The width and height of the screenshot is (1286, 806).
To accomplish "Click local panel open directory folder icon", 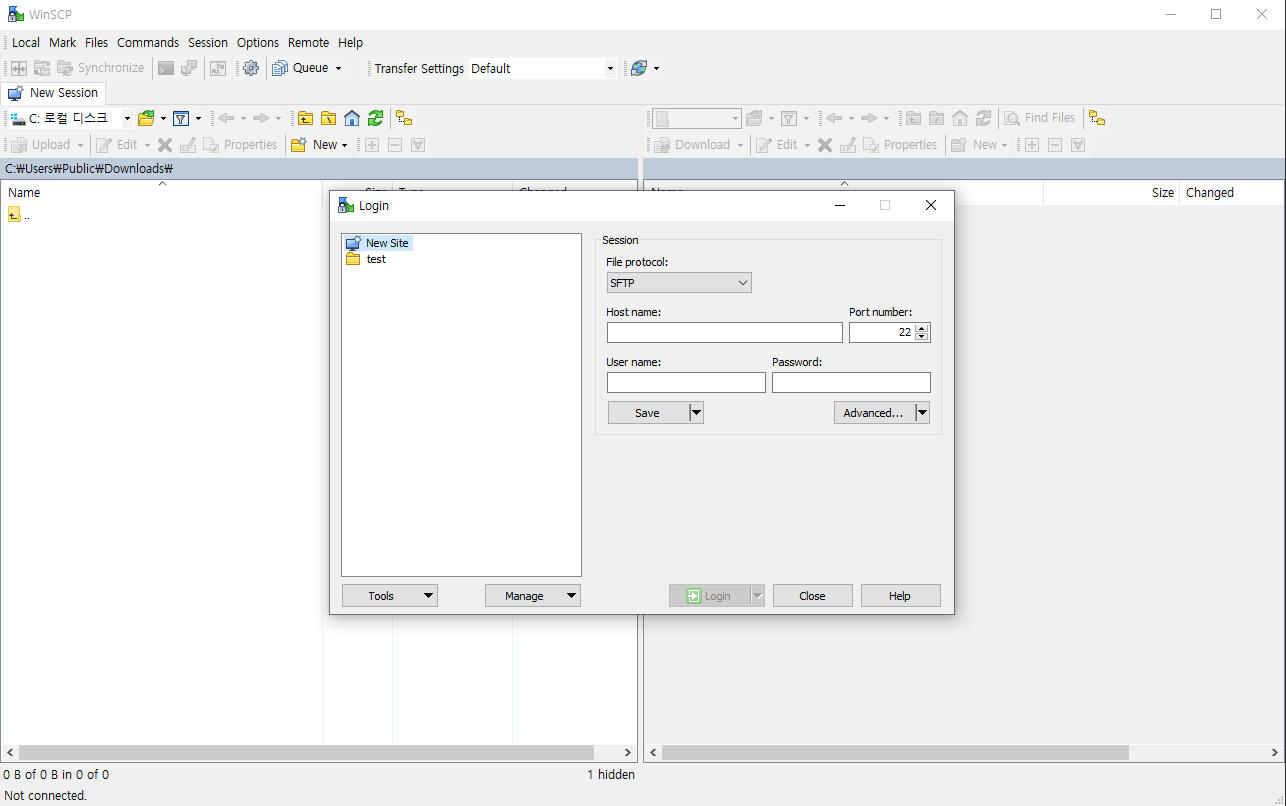I will coord(146,118).
